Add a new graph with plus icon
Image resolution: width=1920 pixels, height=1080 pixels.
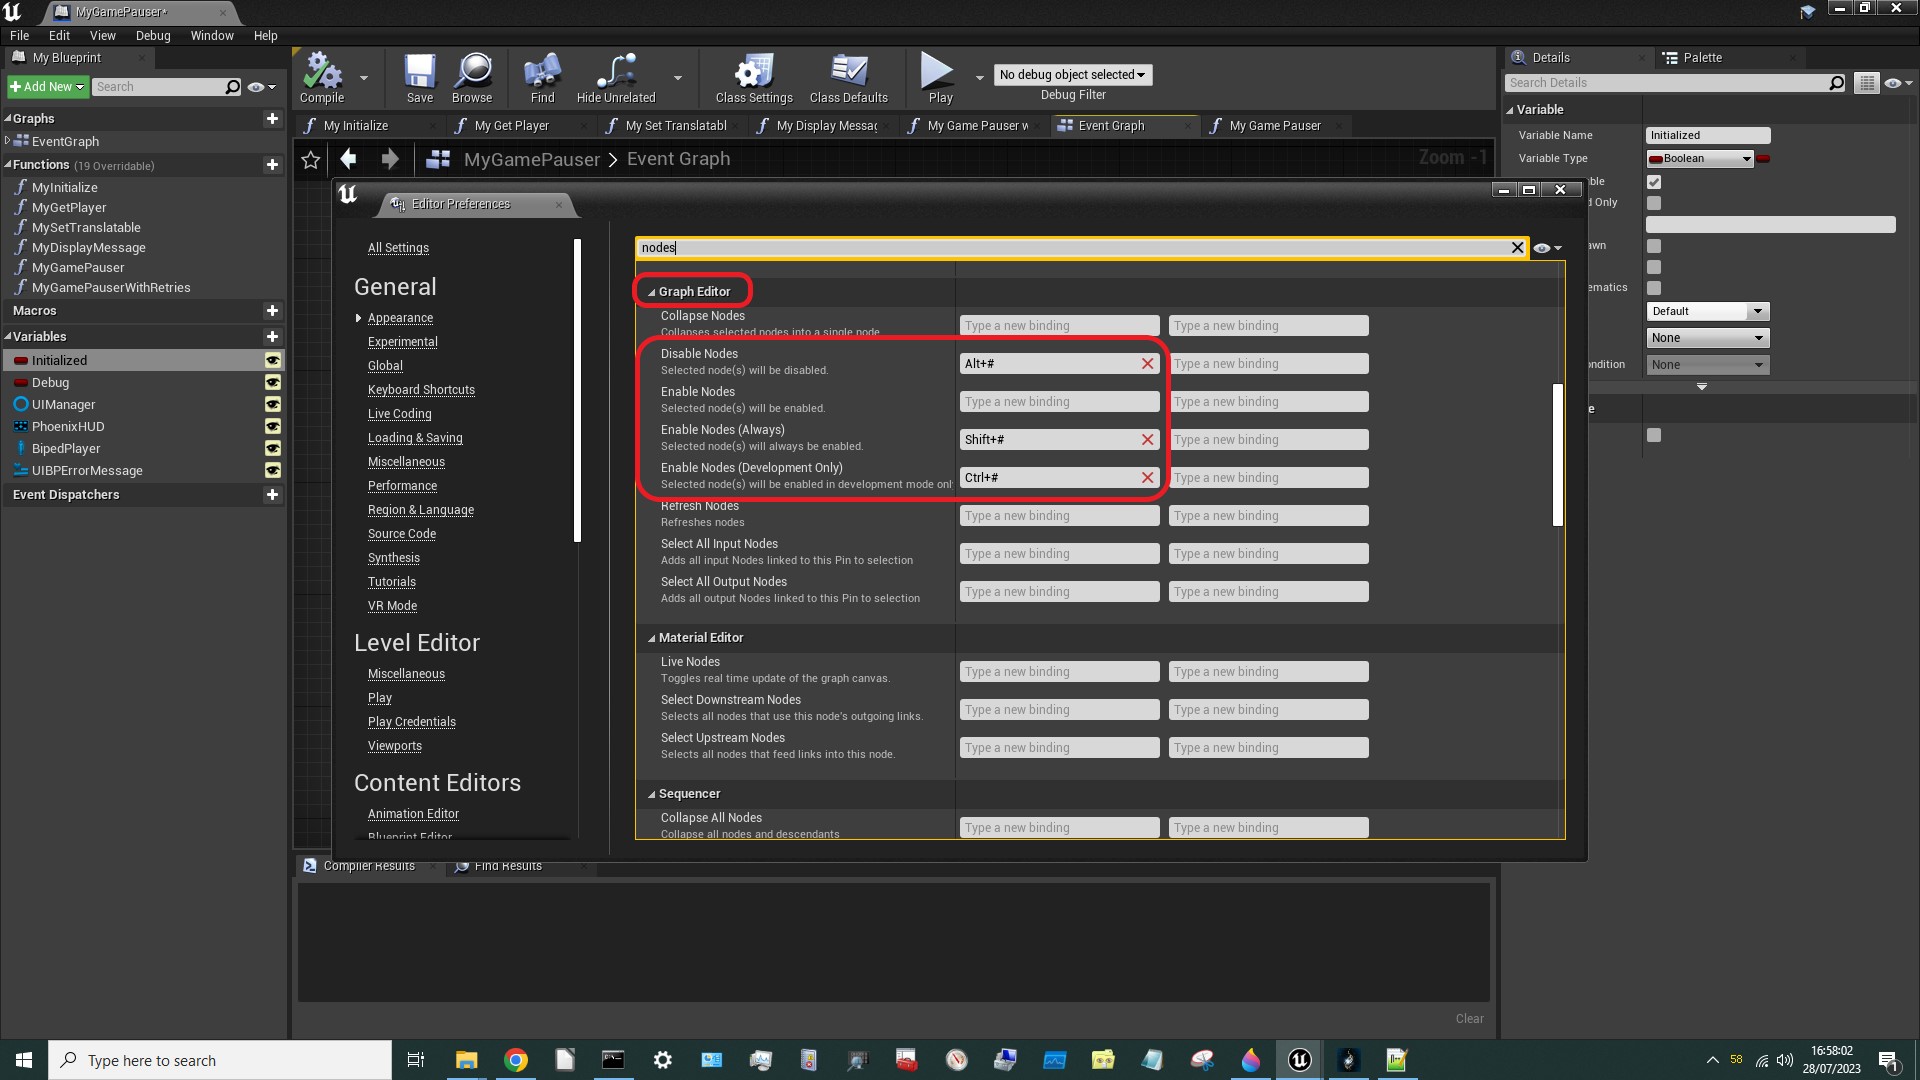[272, 118]
